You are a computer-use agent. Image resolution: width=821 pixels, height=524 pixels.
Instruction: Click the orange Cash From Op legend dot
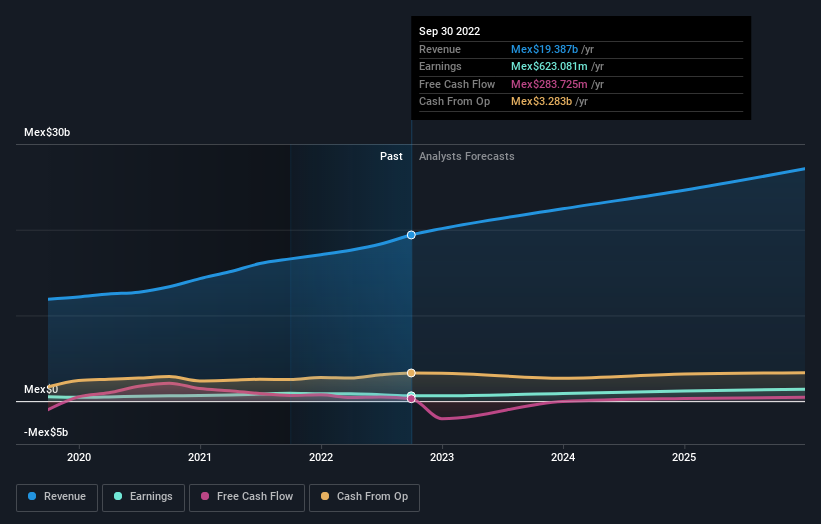325,496
